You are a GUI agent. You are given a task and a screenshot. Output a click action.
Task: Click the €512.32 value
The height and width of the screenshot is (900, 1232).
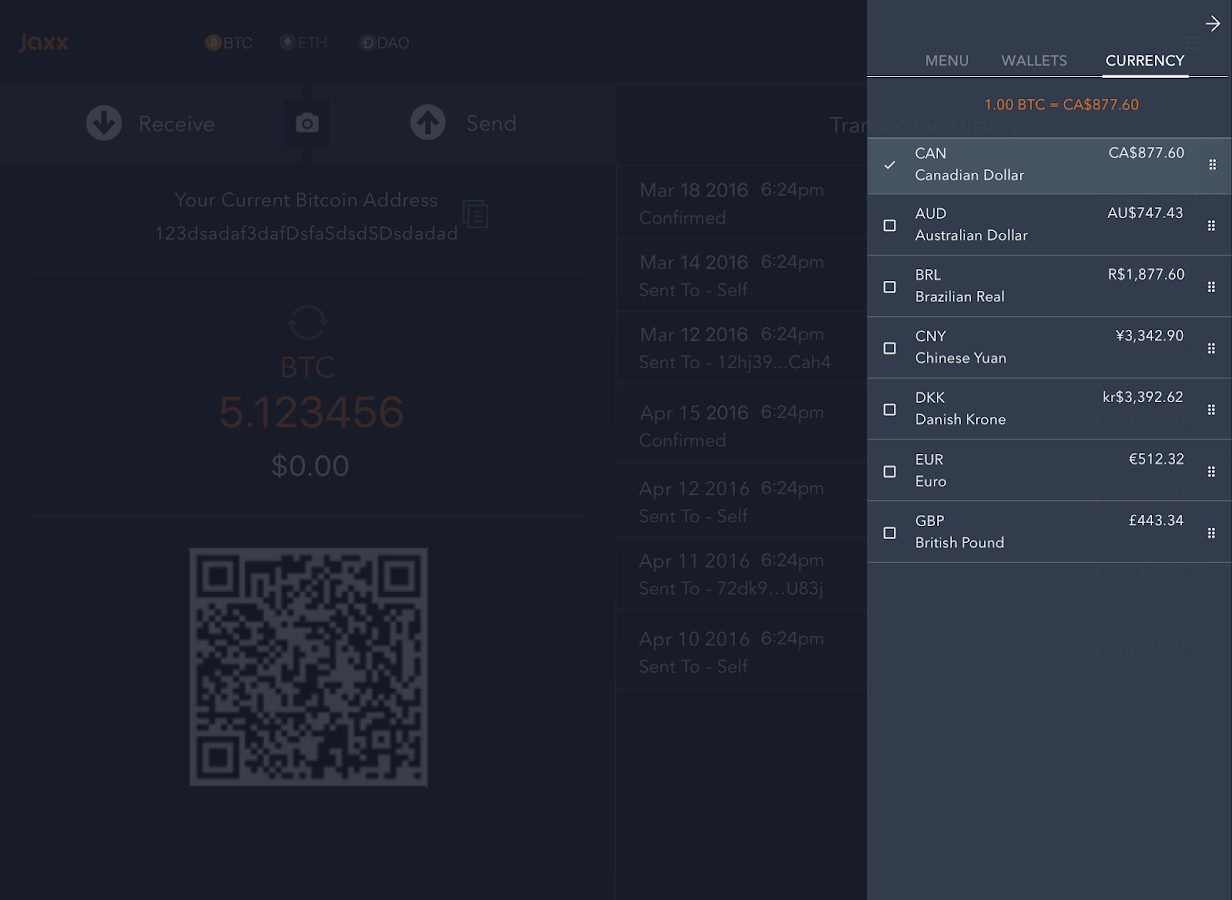(1156, 459)
